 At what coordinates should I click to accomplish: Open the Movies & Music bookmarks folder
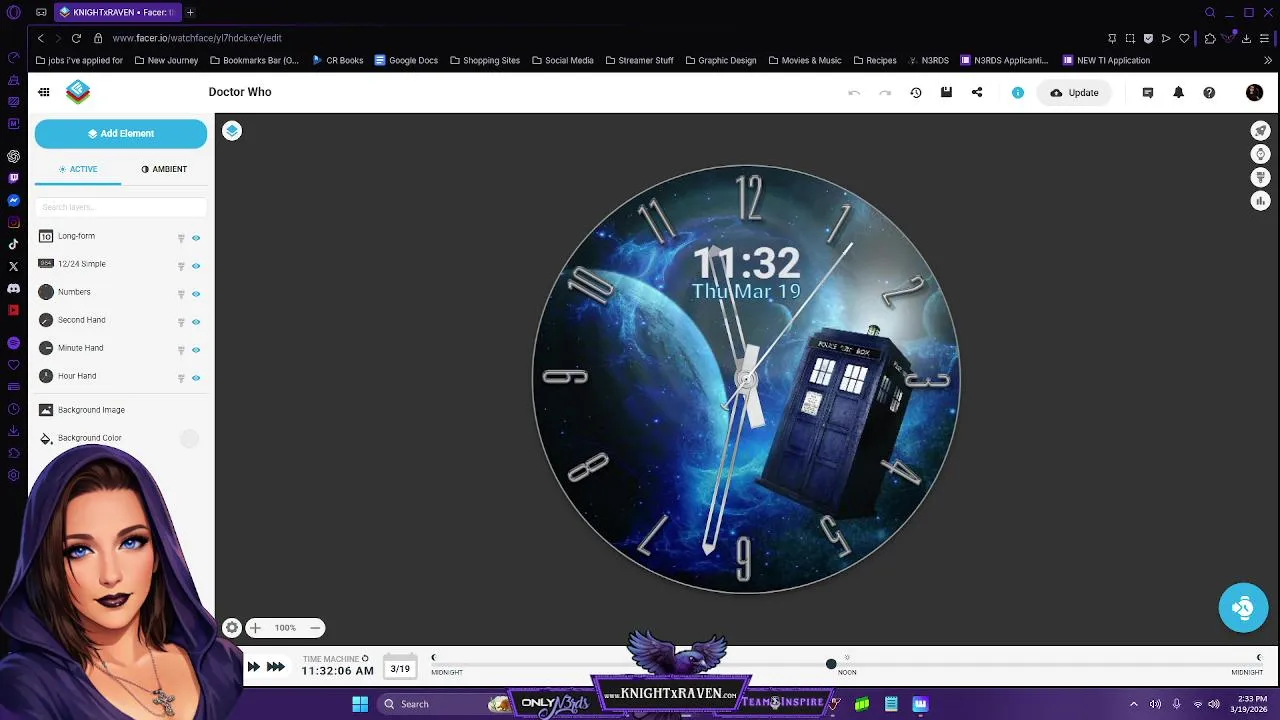(805, 60)
